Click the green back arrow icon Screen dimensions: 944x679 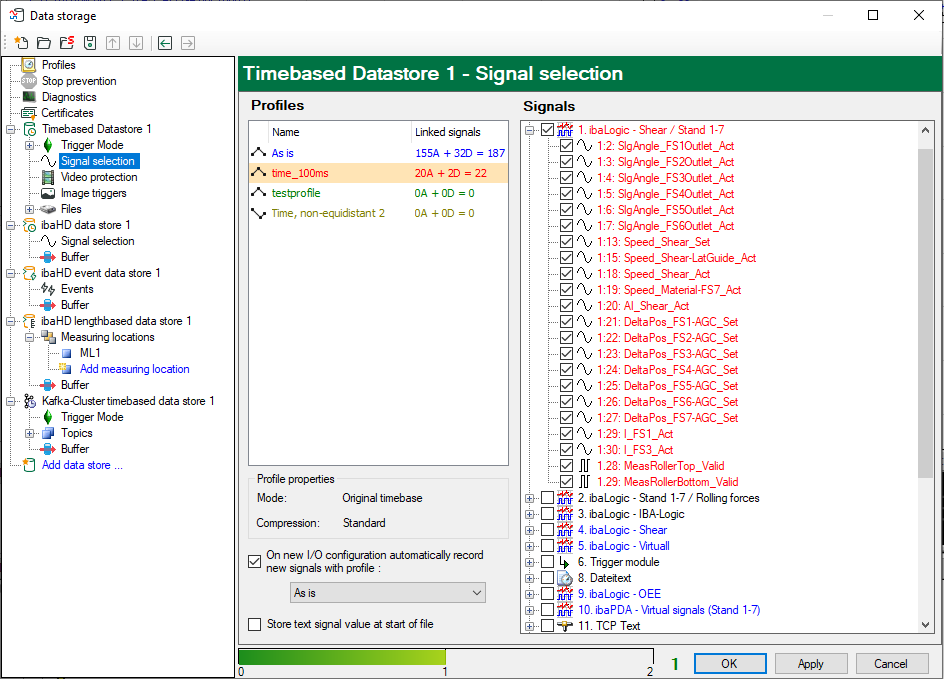(164, 43)
